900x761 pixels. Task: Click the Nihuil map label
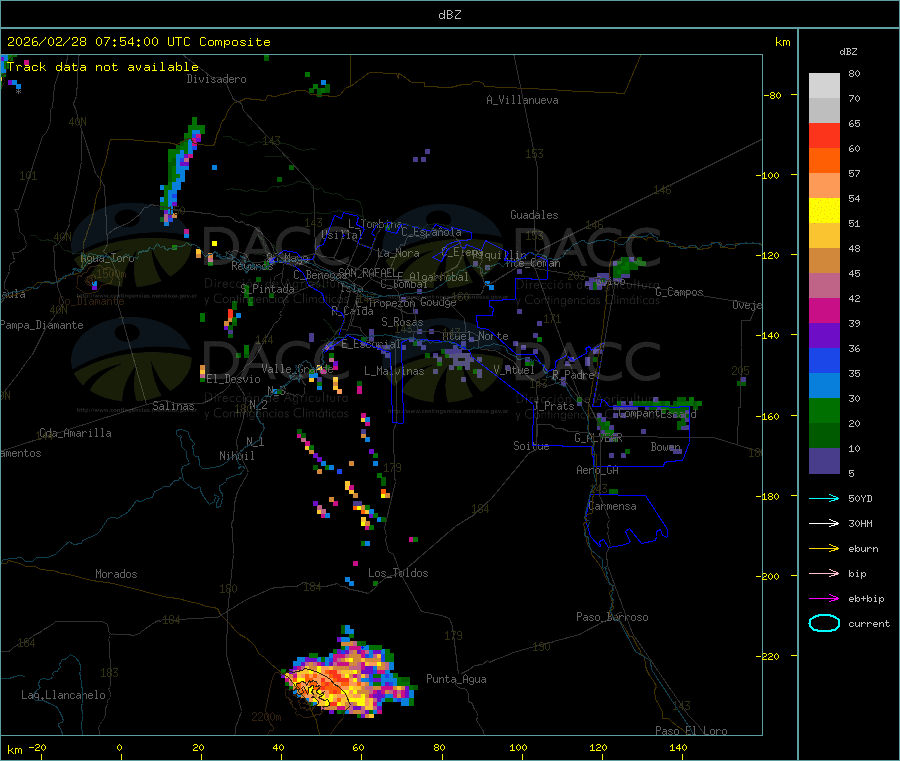(x=237, y=456)
